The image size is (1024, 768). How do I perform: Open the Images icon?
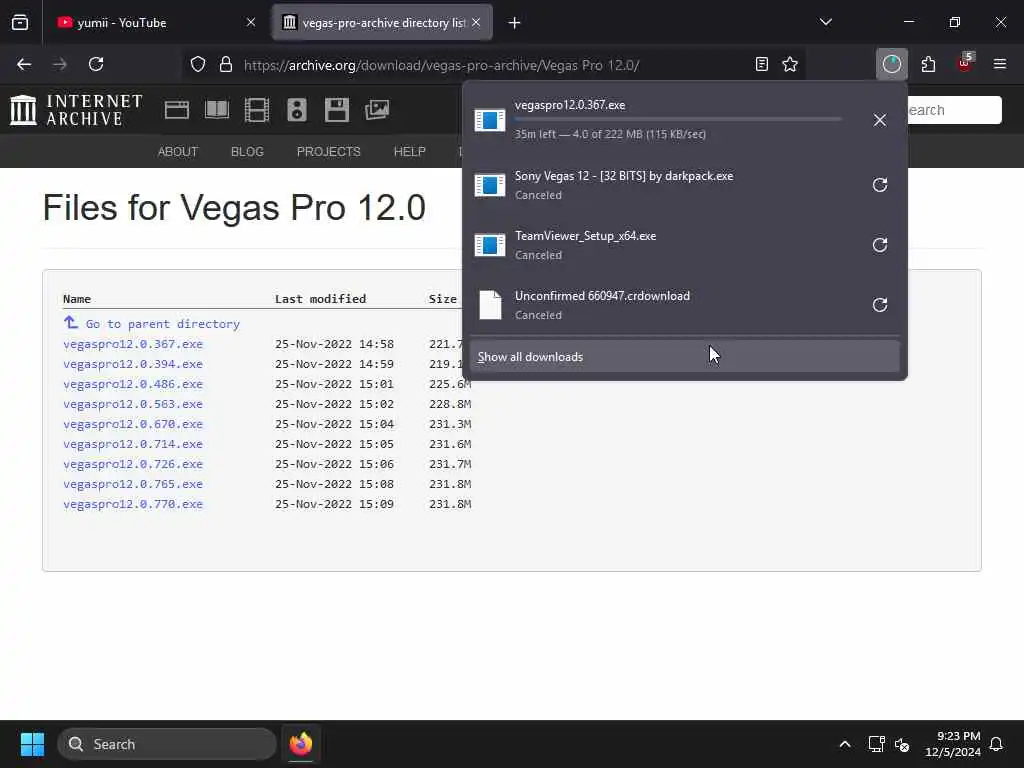[377, 110]
